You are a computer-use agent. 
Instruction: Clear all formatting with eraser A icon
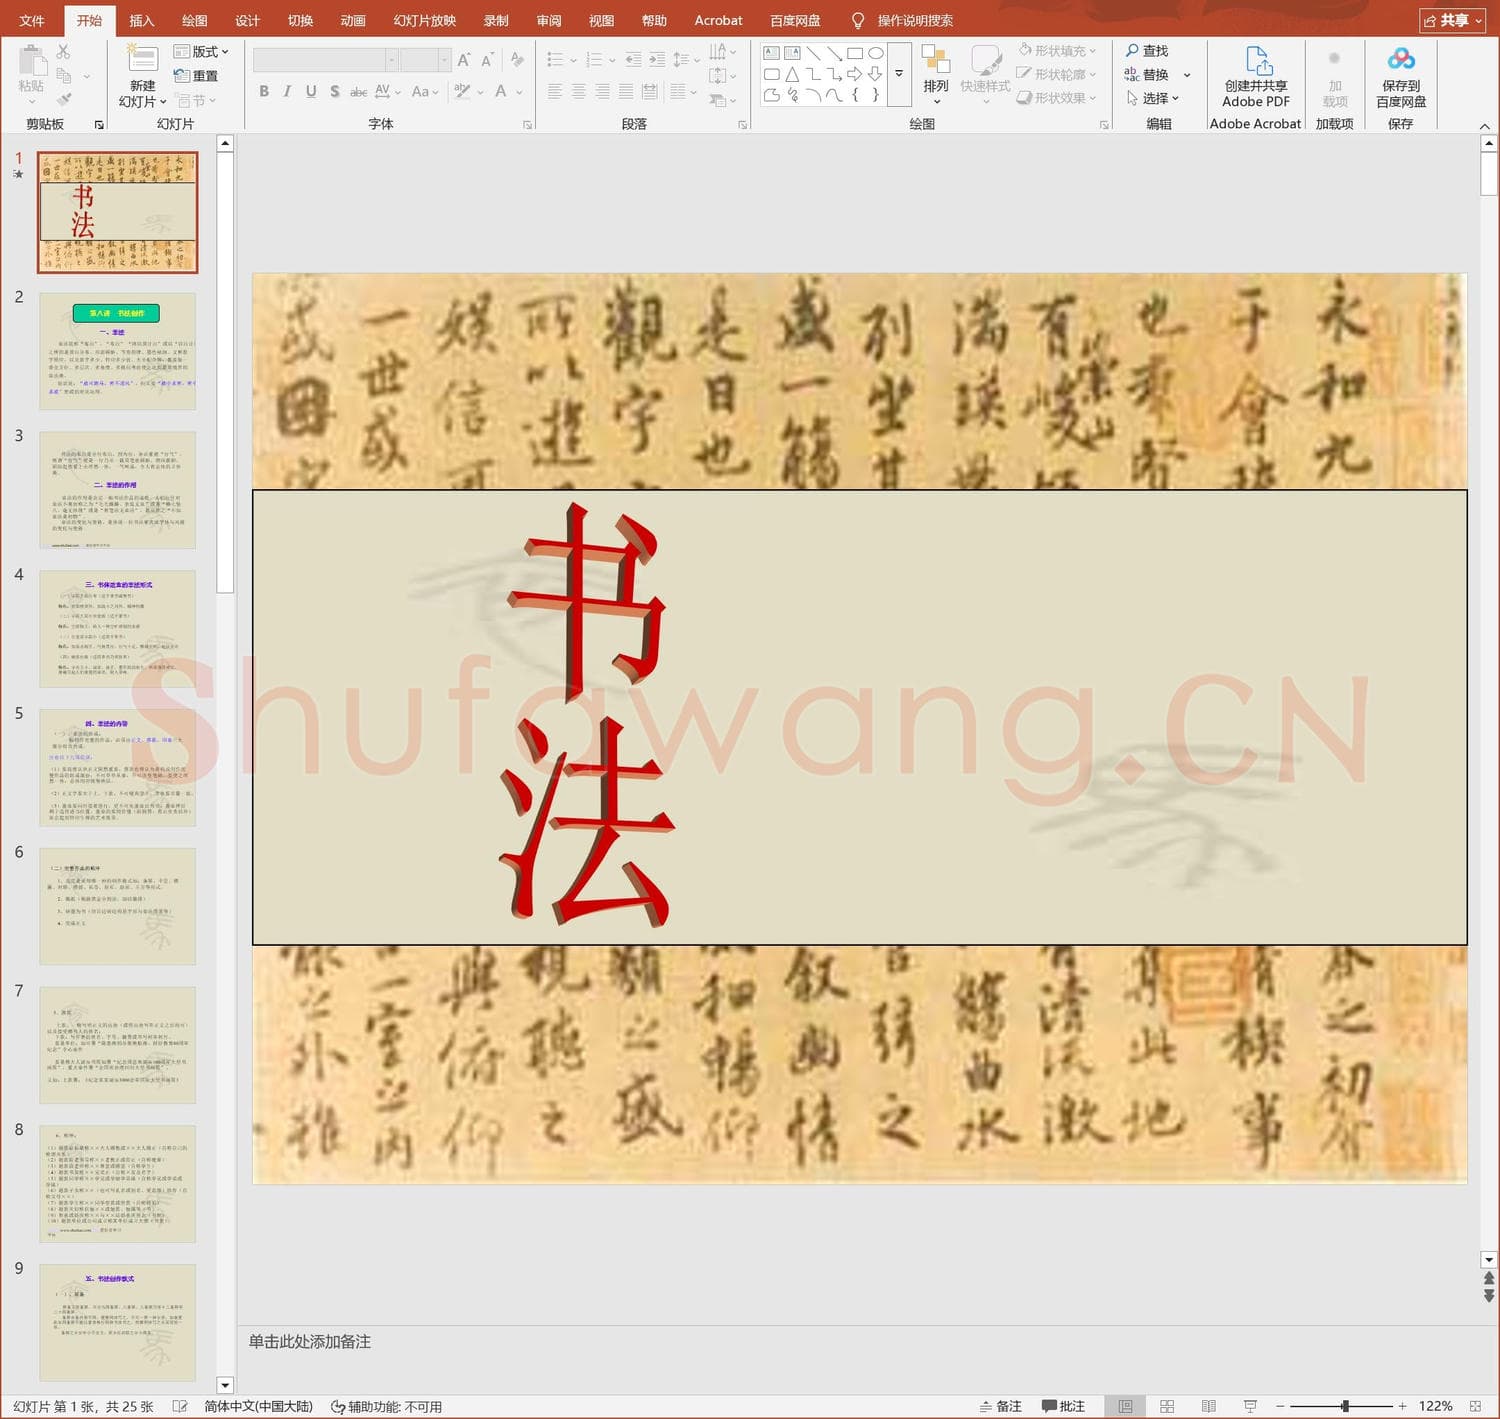click(517, 60)
